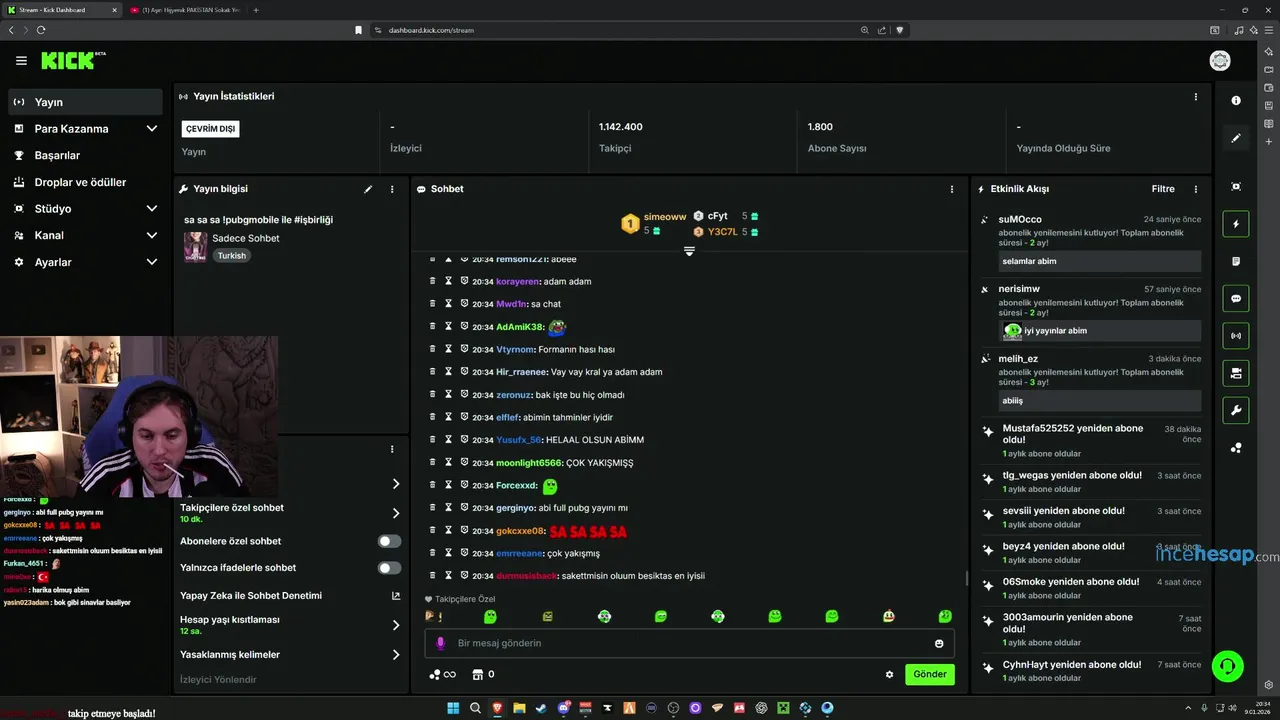Click purple microphone icon in message box
Screen dimensions: 1280x720
click(x=441, y=643)
